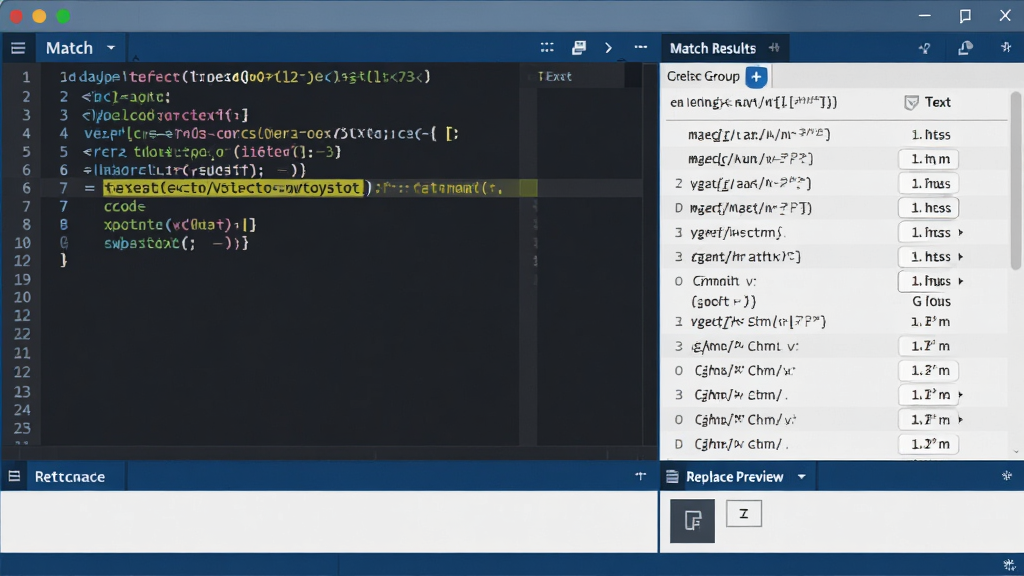This screenshot has height=576, width=1024.
Task: Click the icon at the right end of the status bar
Action: [1010, 565]
